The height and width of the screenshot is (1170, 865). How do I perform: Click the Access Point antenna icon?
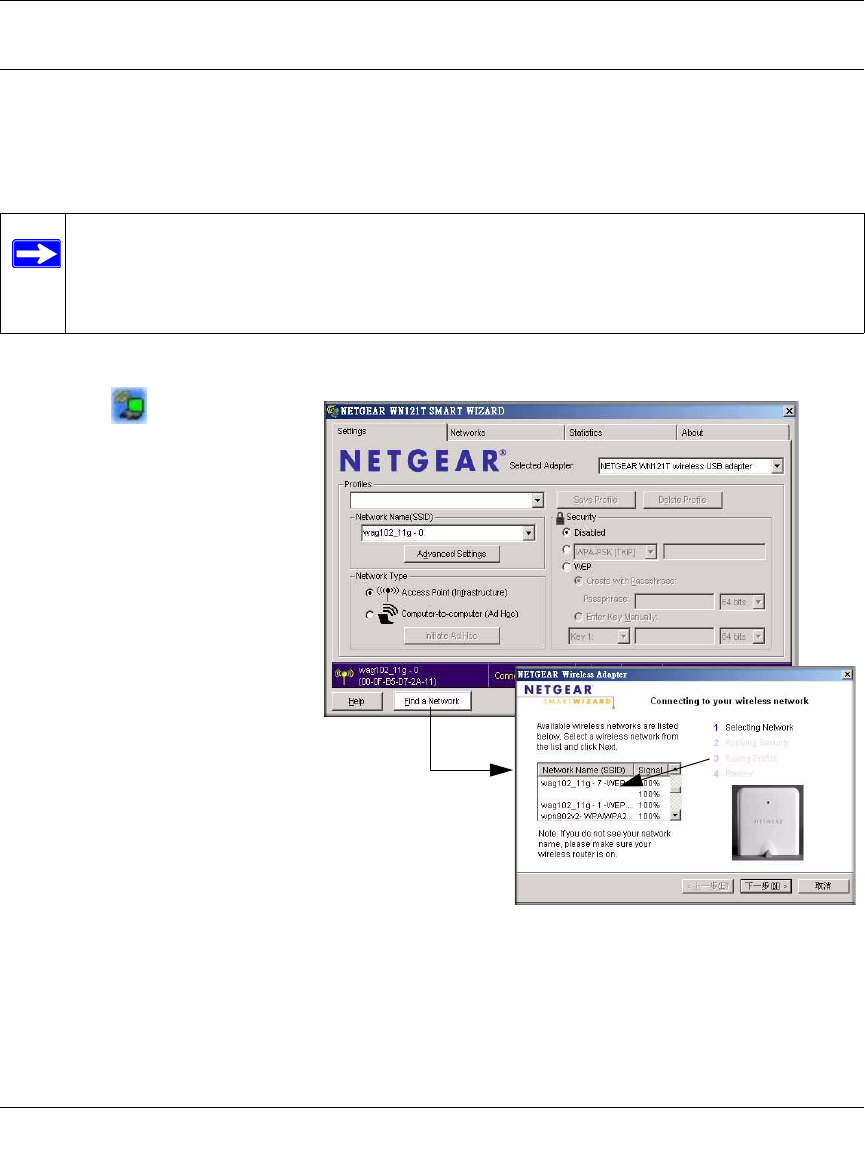pyautogui.click(x=387, y=593)
